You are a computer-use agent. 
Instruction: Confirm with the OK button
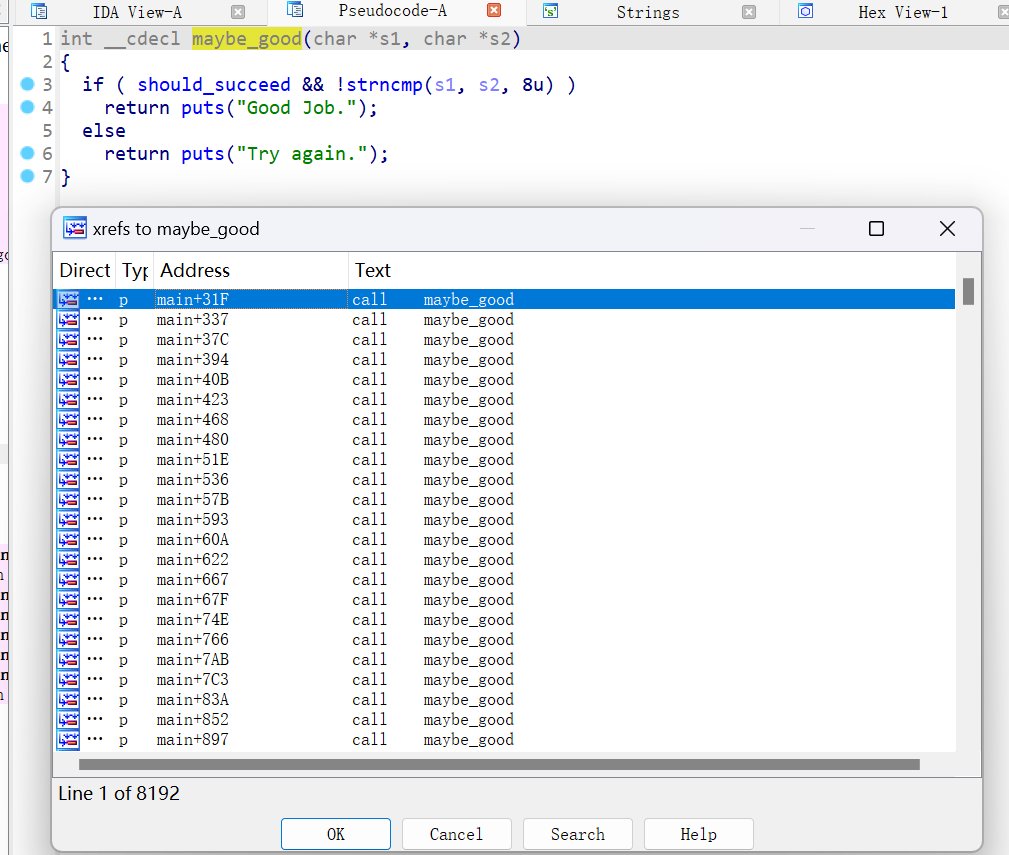(x=335, y=834)
